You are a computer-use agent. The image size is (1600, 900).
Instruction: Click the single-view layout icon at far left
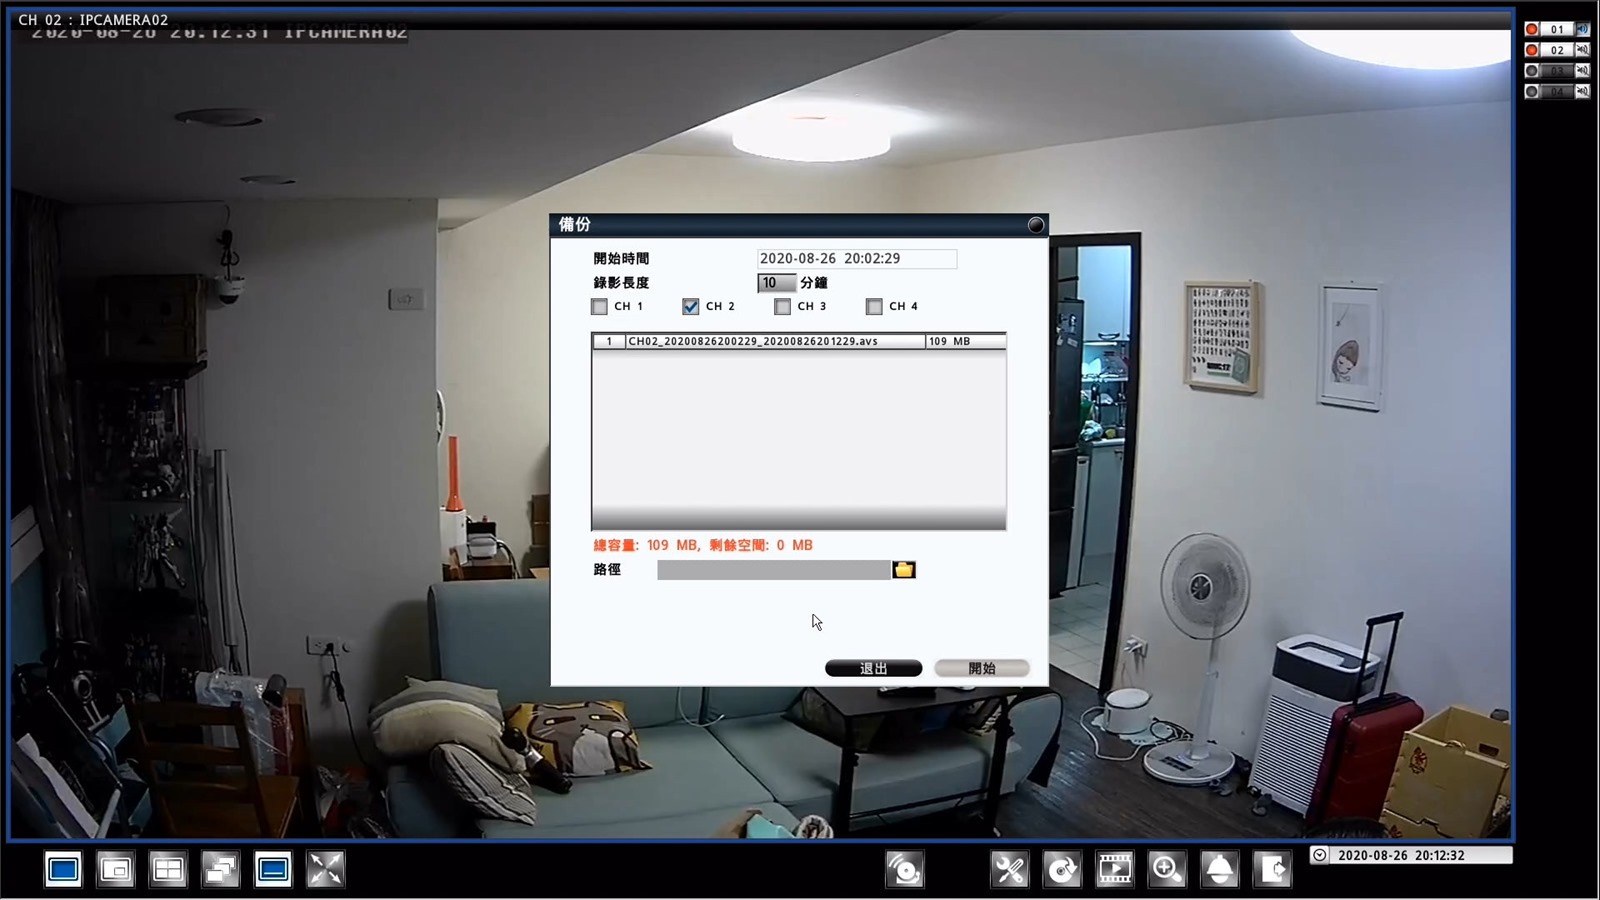pos(63,870)
